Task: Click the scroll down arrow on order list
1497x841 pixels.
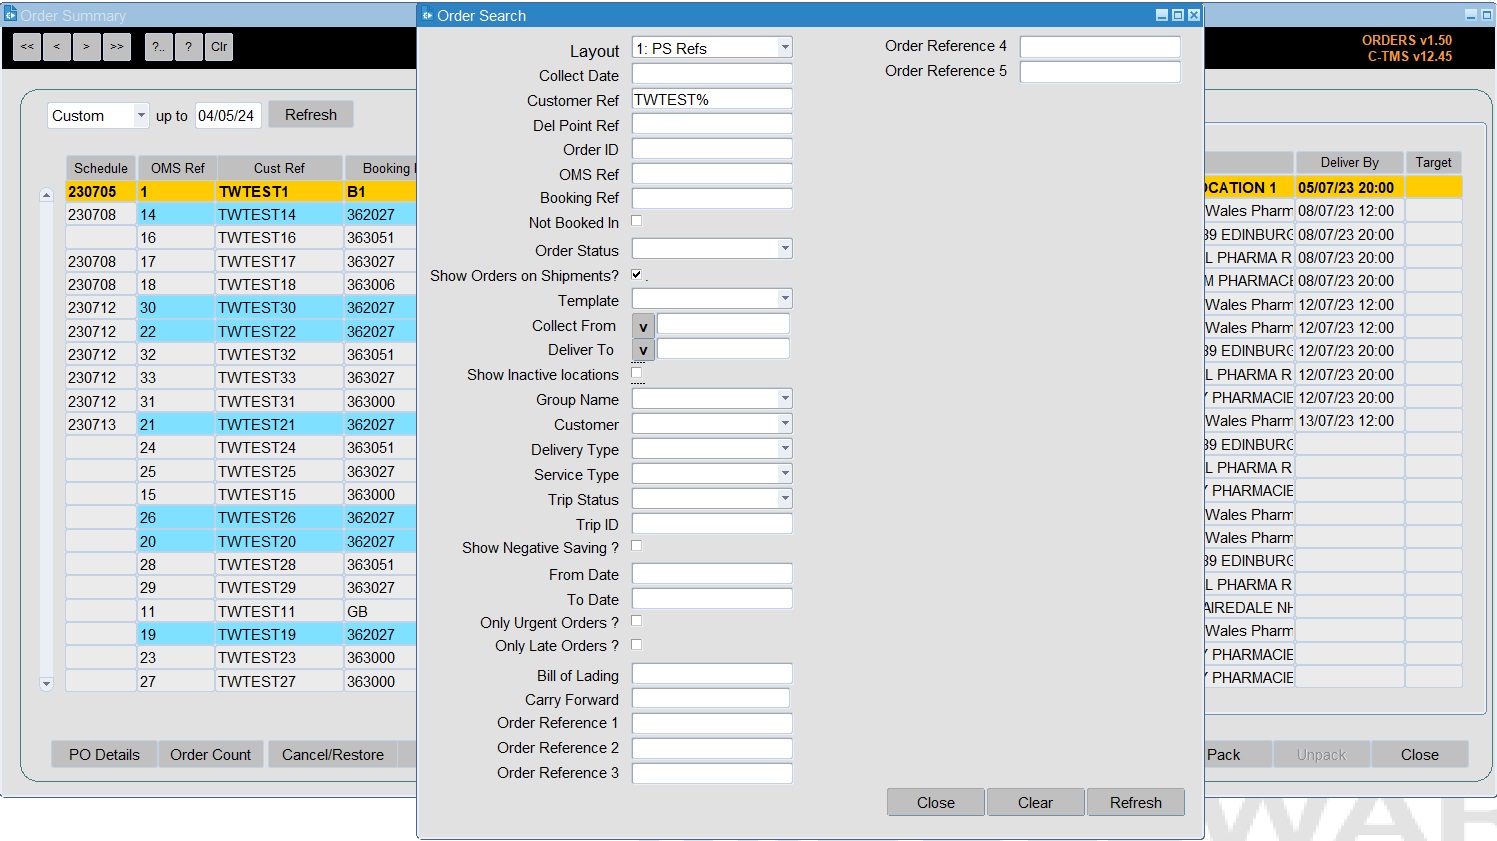Action: pos(46,684)
